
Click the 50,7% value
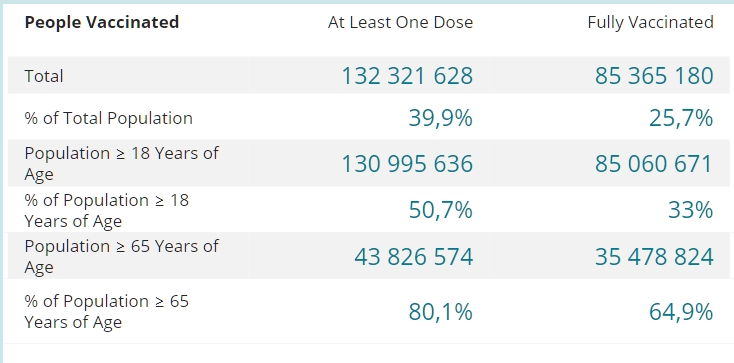click(x=440, y=210)
